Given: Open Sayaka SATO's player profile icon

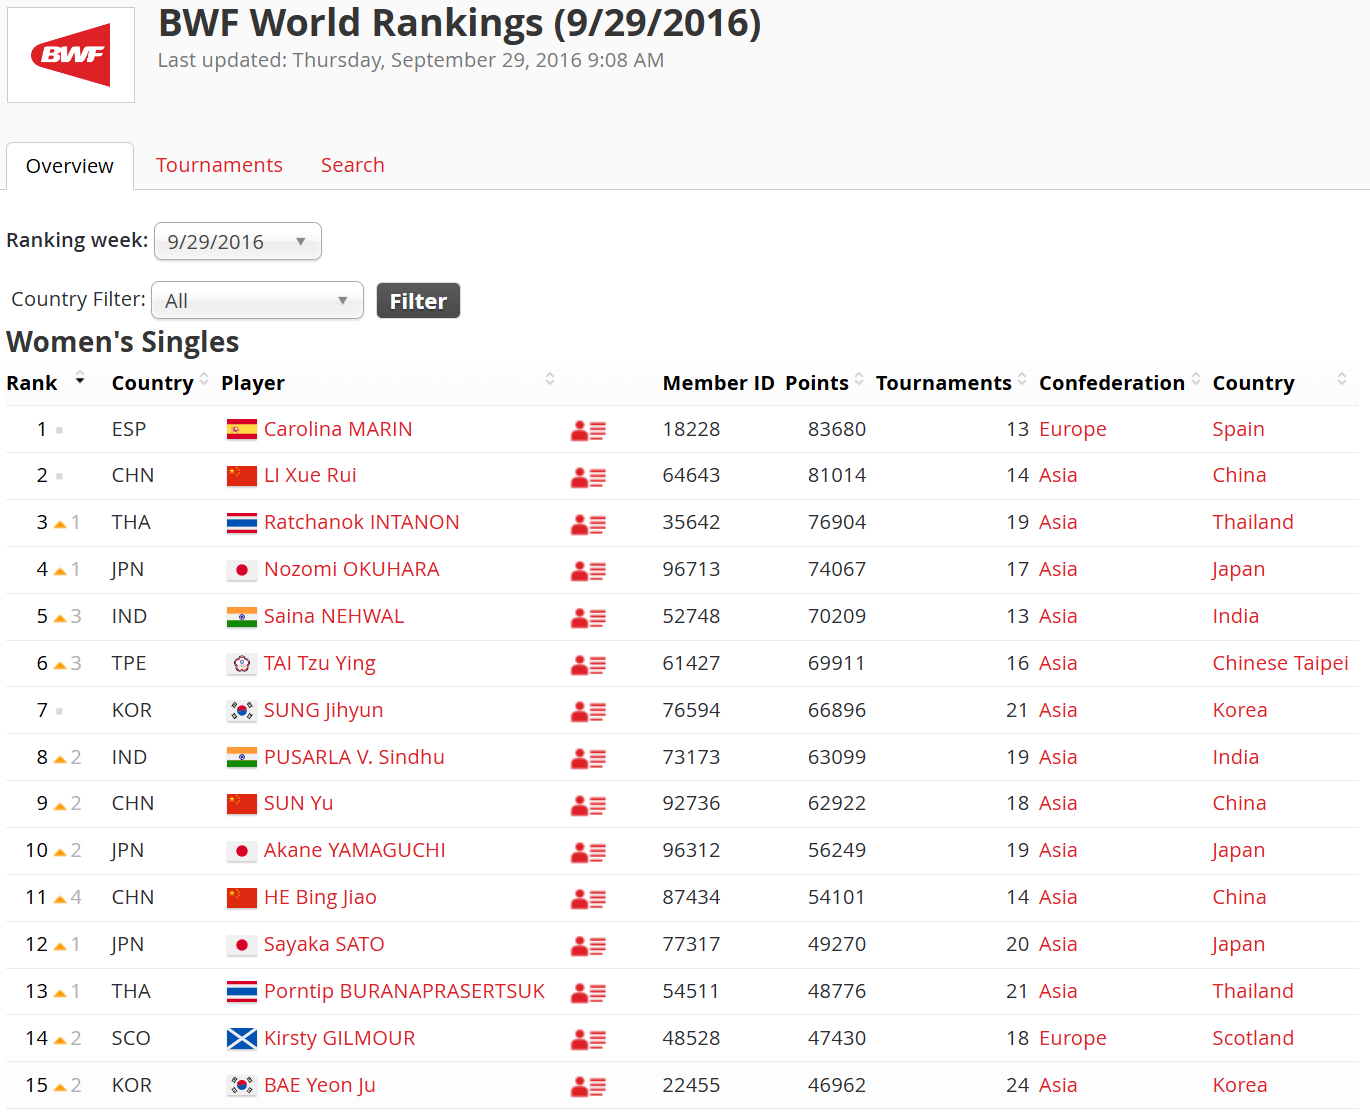Looking at the screenshot, I should 588,946.
